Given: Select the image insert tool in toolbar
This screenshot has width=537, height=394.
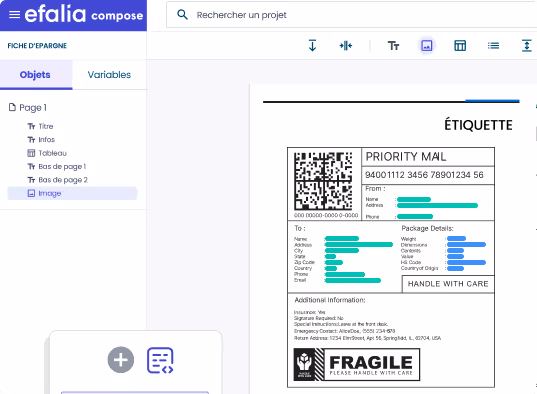Looking at the screenshot, I should (x=427, y=45).
